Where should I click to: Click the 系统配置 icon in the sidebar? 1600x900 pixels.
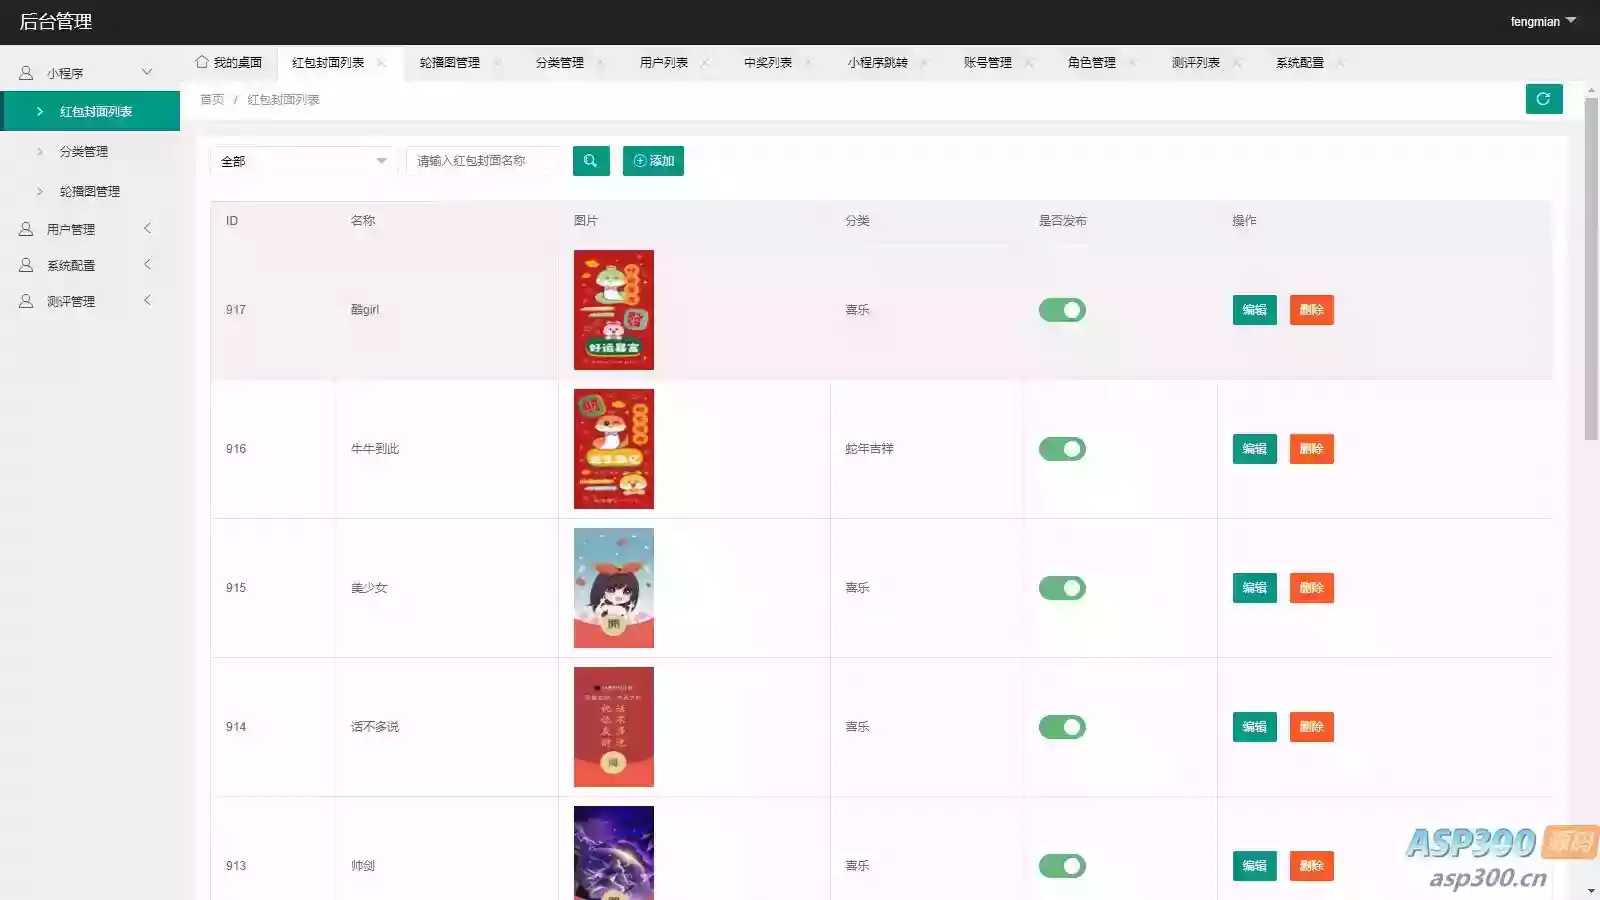[24, 264]
